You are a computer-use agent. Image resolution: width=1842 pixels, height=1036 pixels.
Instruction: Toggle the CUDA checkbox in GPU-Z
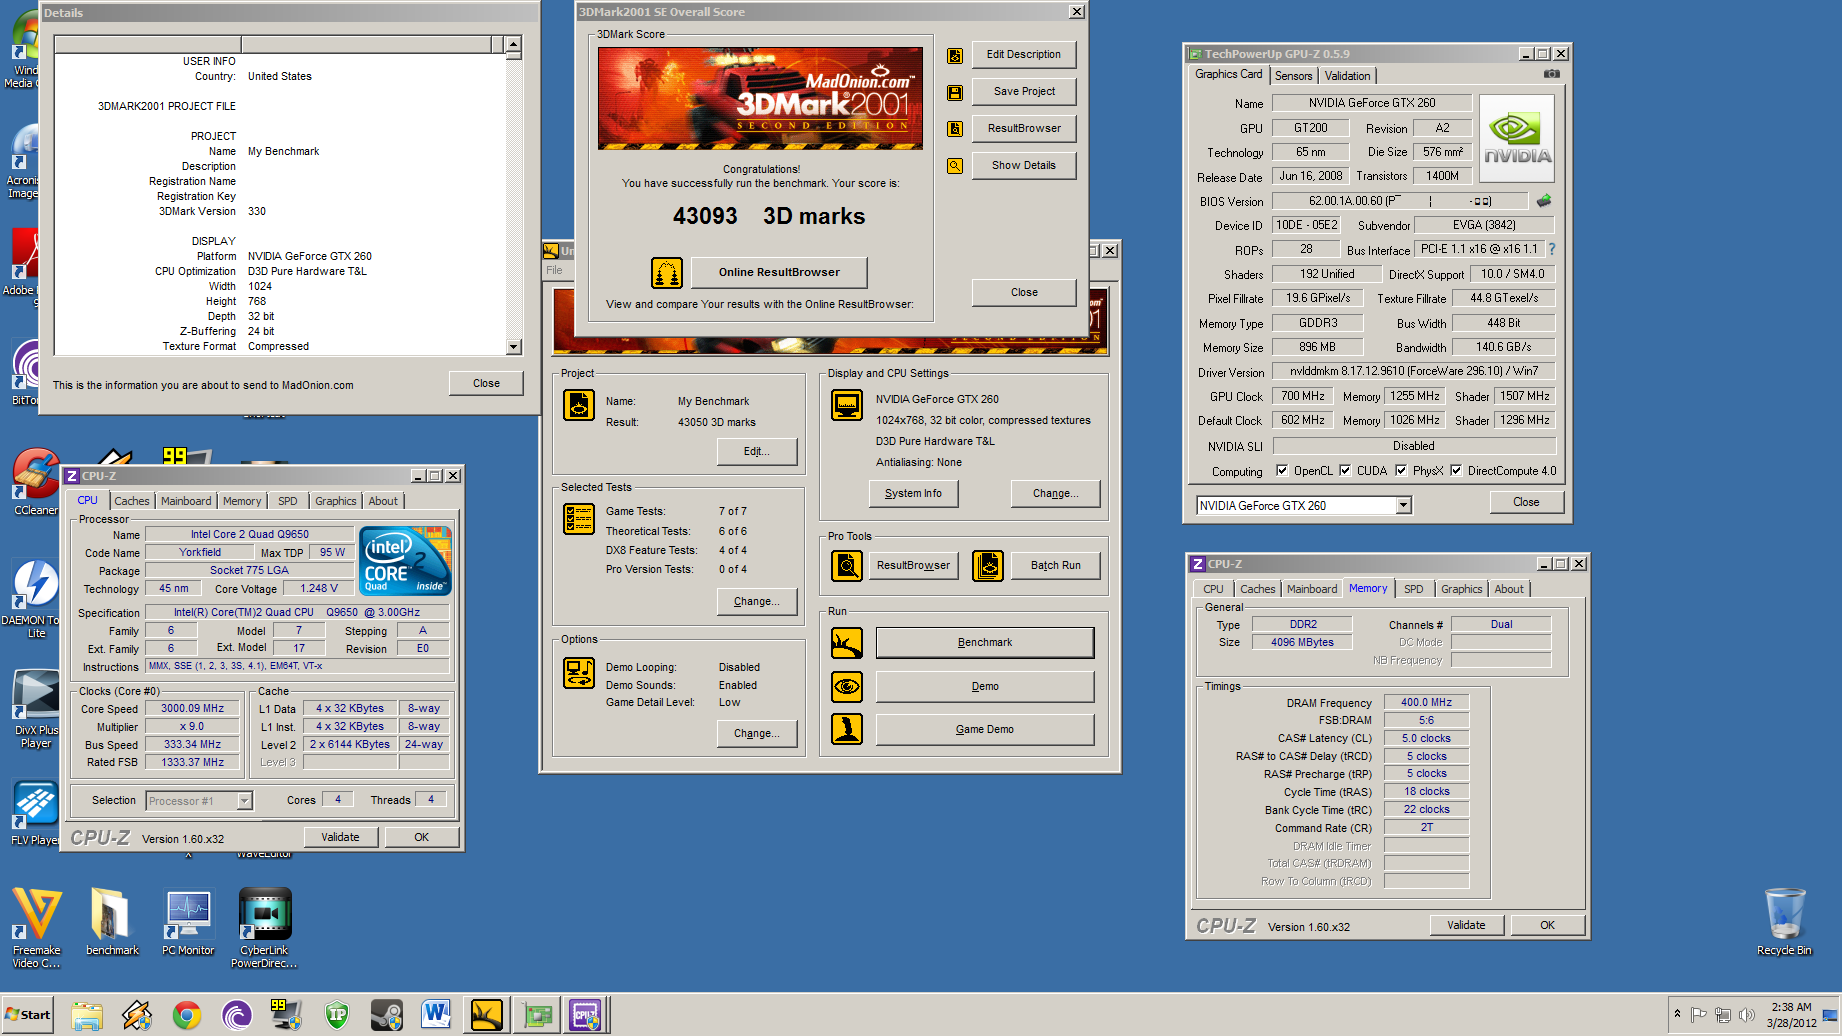click(1345, 471)
